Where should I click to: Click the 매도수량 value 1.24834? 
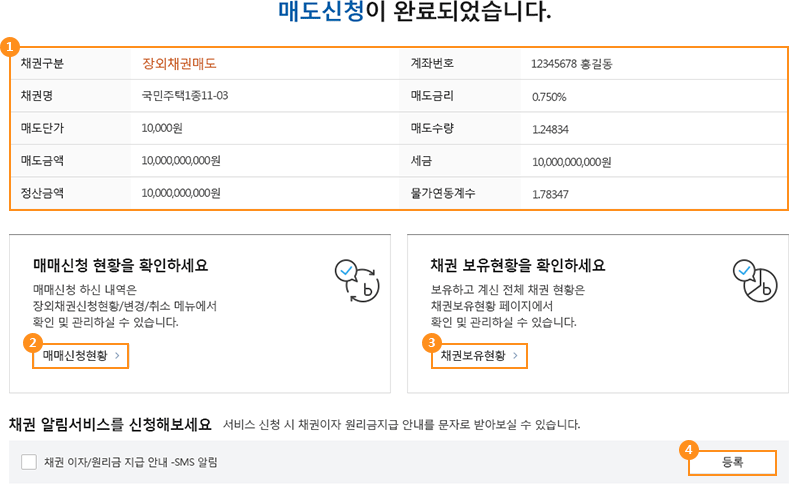[550, 130]
